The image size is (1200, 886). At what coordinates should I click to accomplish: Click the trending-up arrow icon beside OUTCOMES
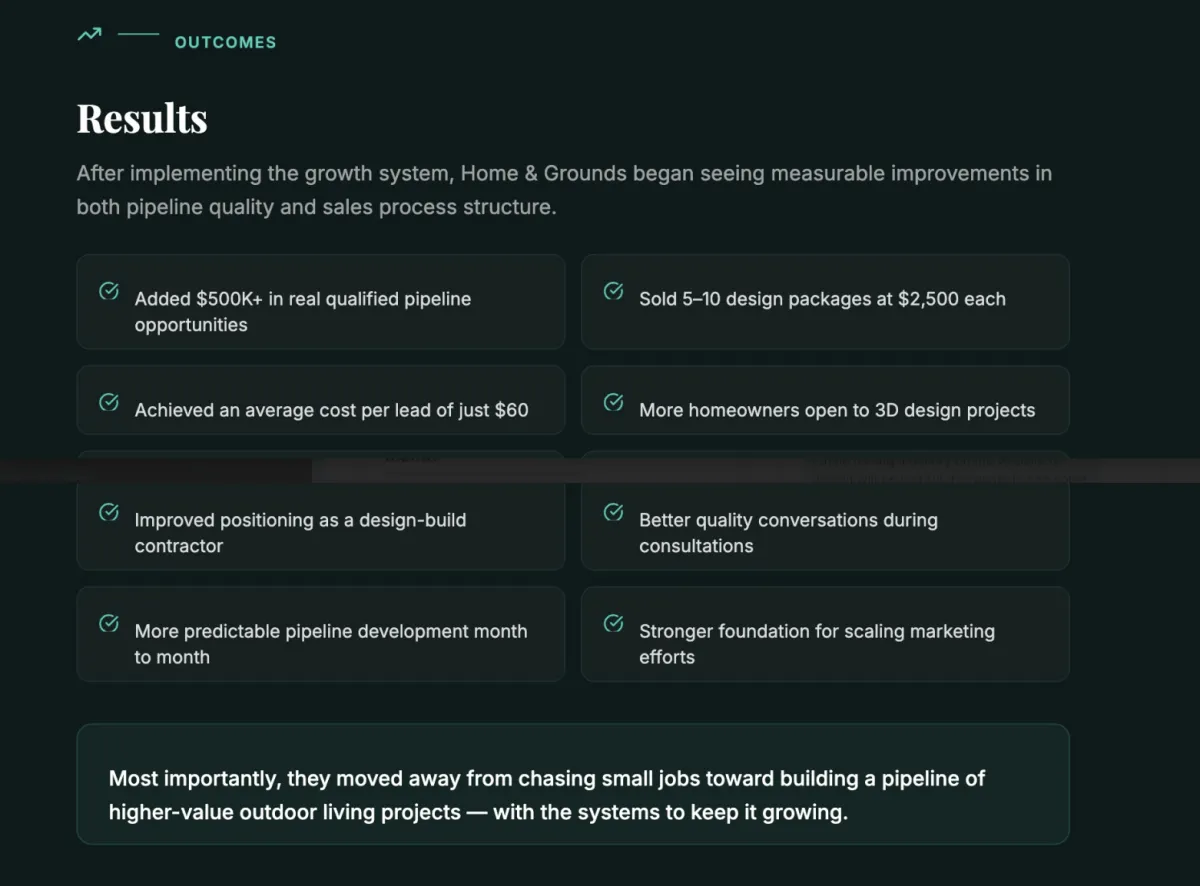coord(89,35)
